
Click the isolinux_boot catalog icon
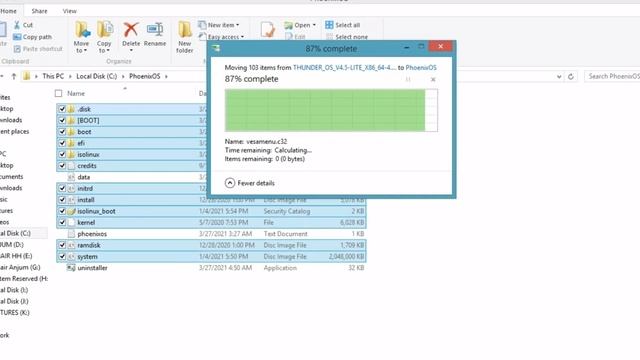tap(71, 211)
